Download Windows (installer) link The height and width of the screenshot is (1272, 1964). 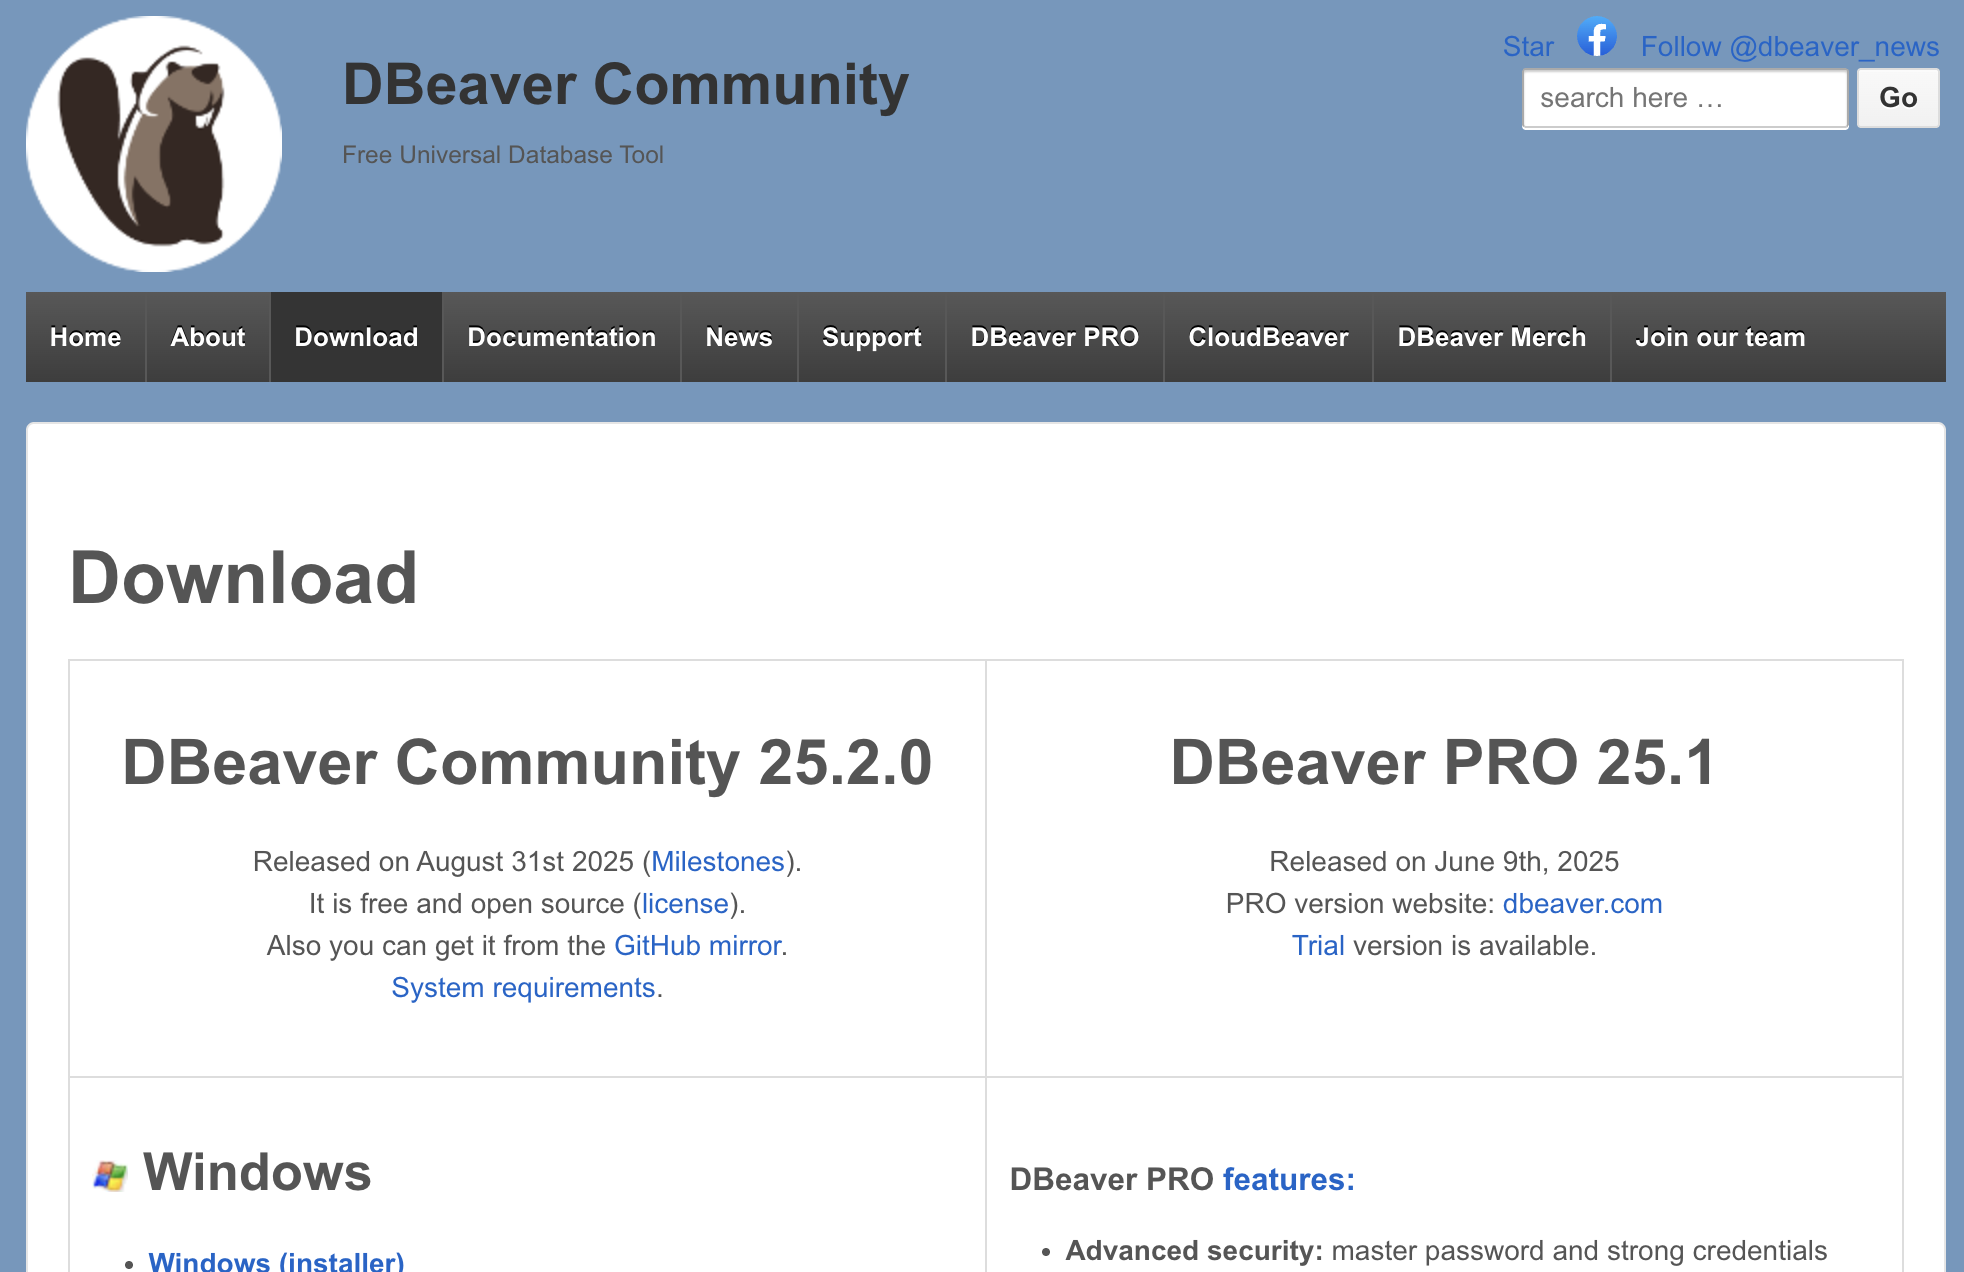click(x=277, y=1262)
